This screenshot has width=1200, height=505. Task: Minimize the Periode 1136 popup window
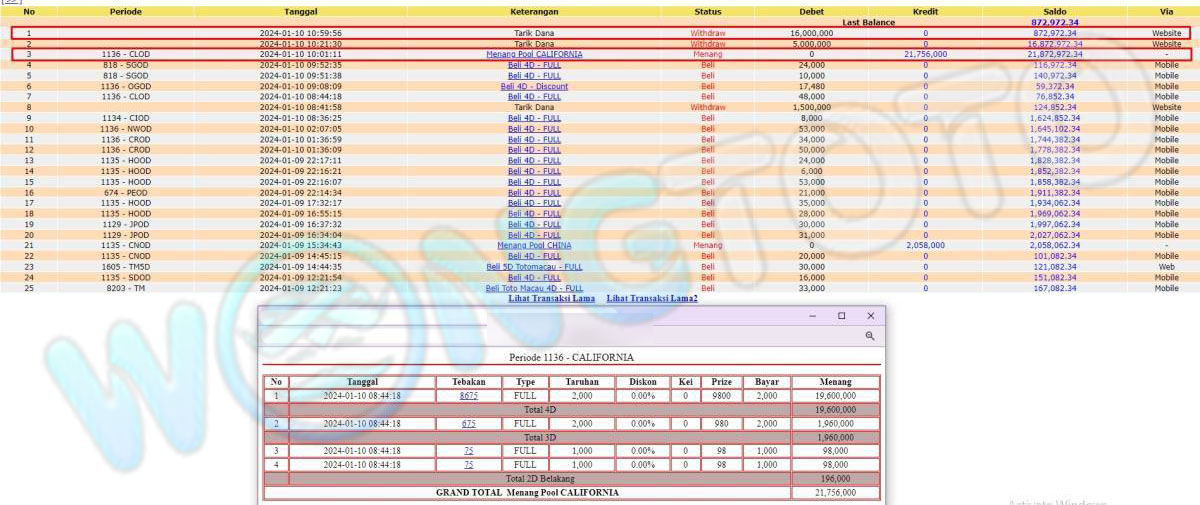tap(811, 315)
